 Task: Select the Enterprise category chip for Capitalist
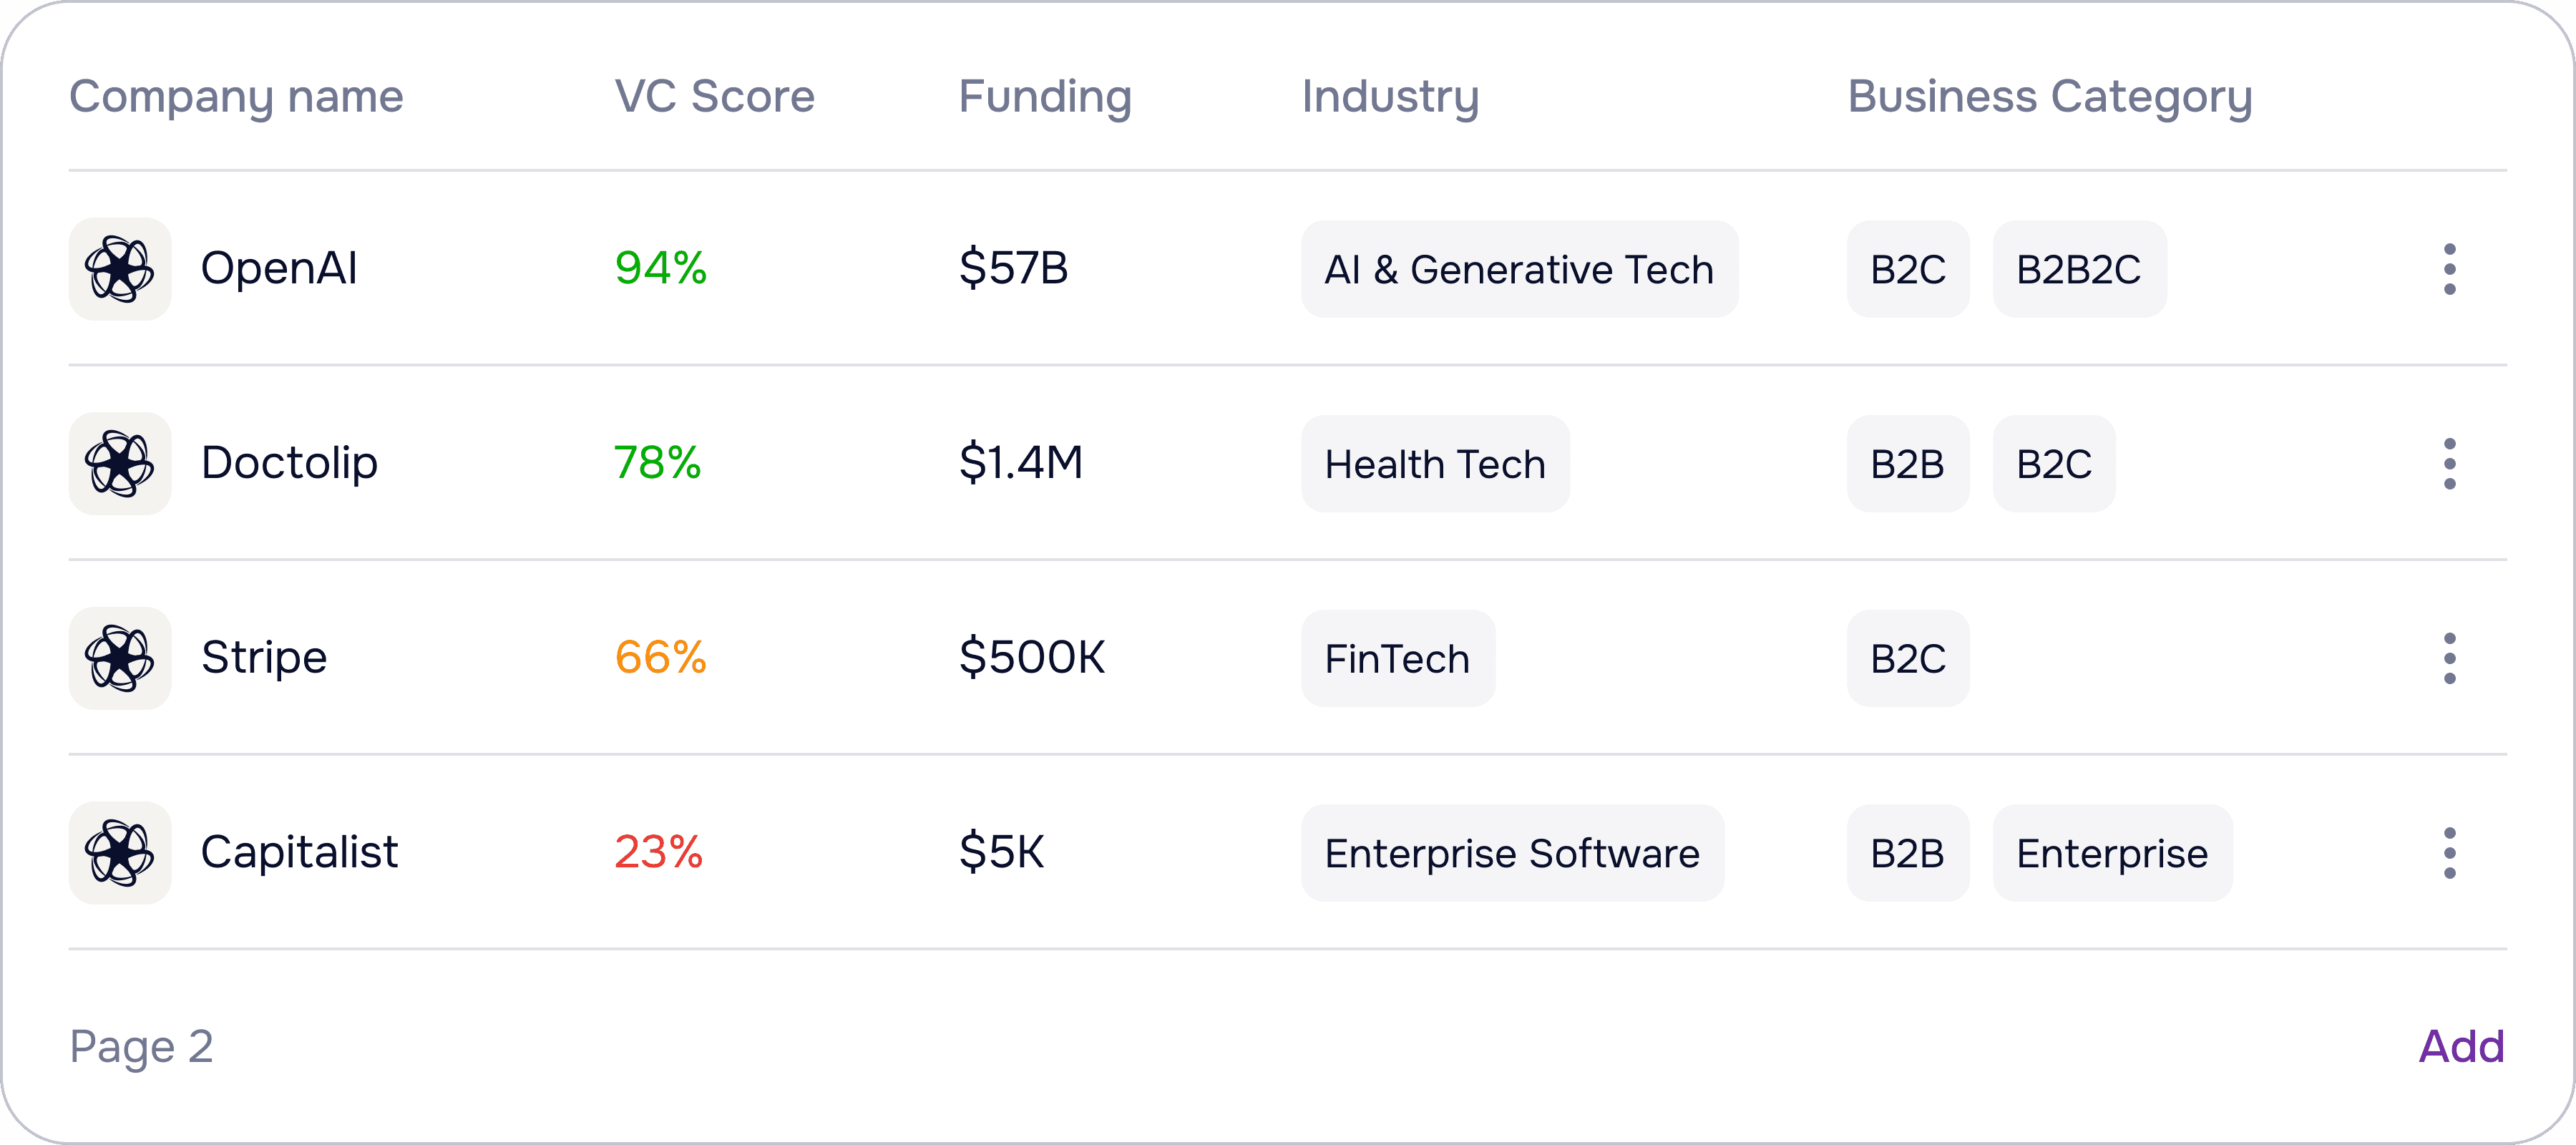point(2112,853)
